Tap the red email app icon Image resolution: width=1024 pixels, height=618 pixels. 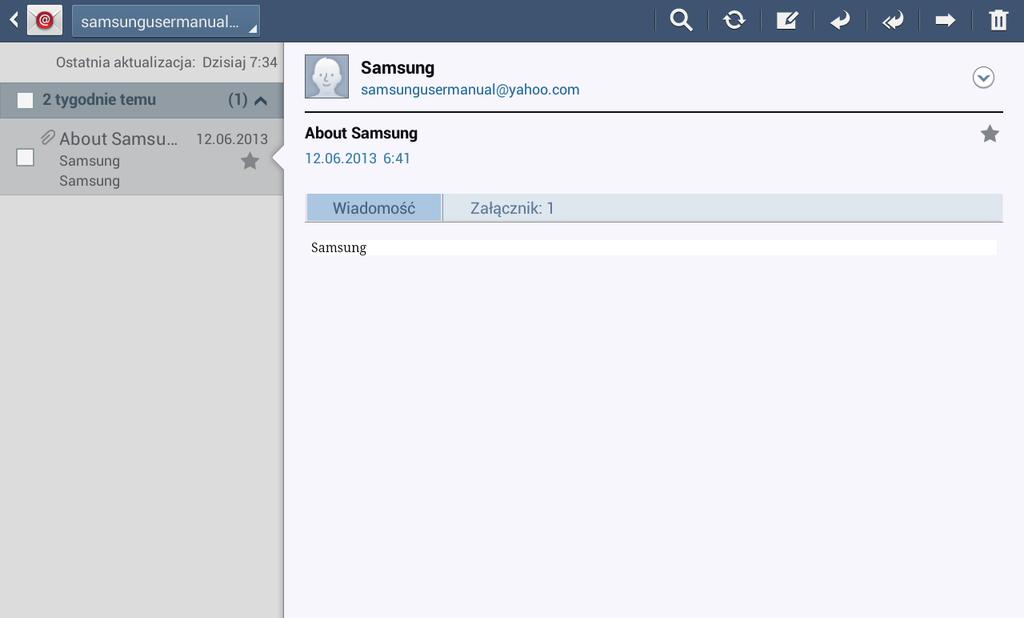pyautogui.click(x=44, y=20)
